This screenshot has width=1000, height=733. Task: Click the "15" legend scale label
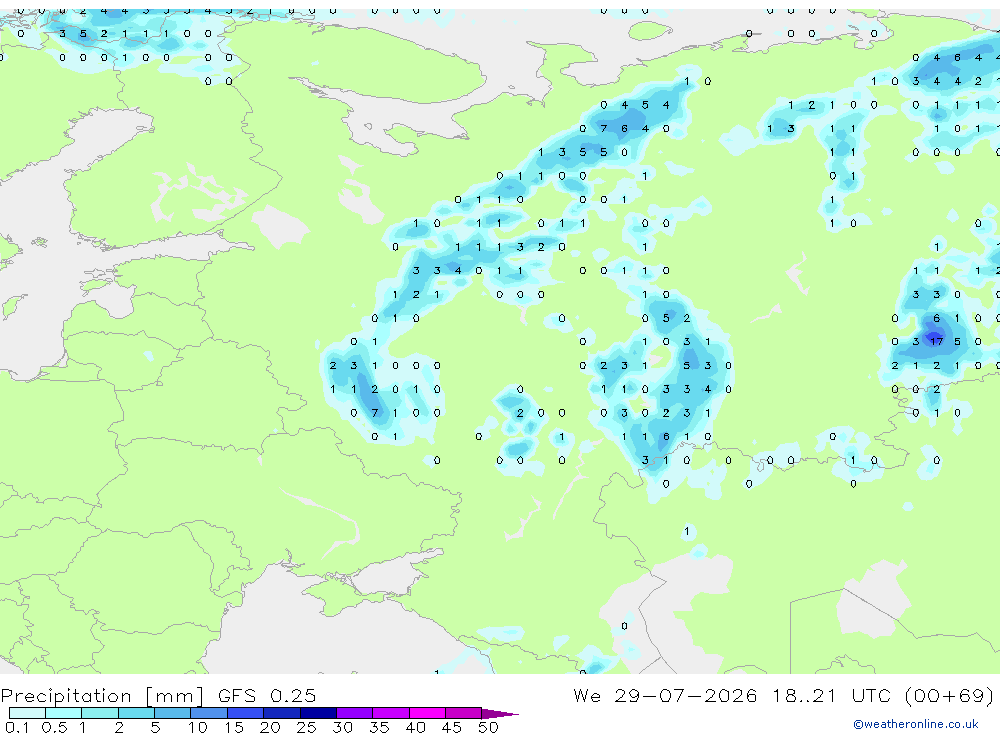(x=234, y=727)
